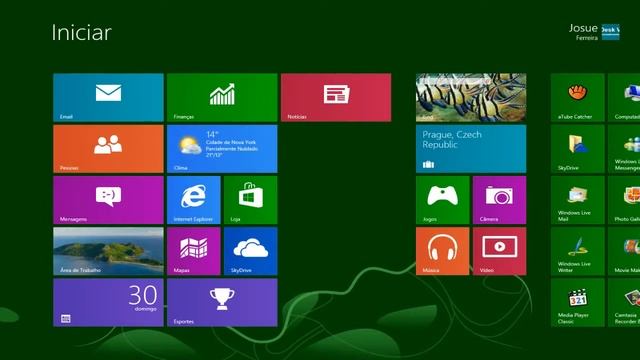Open the calendar tile showing 30 domingo
The width and height of the screenshot is (640, 360).
pyautogui.click(x=108, y=302)
